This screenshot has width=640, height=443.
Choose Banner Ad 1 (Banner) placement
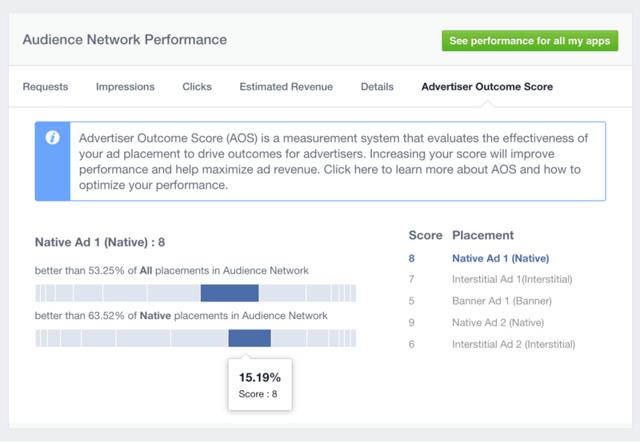(x=502, y=300)
